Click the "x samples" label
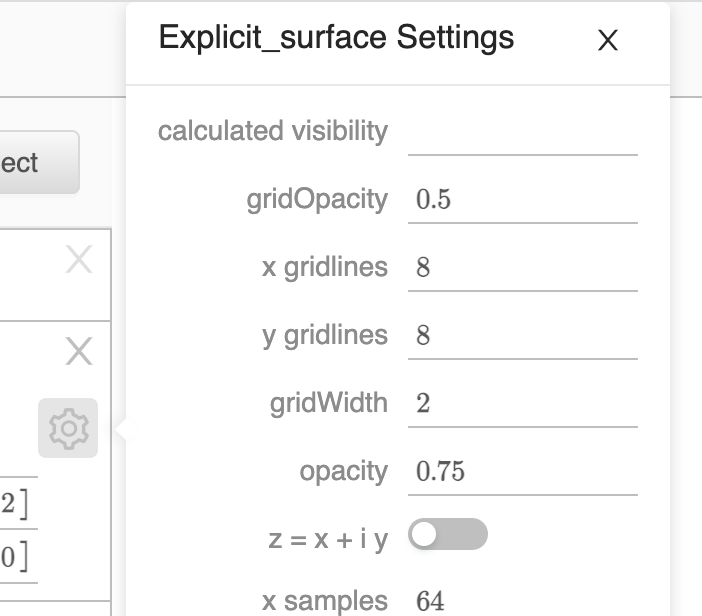 pyautogui.click(x=324, y=601)
